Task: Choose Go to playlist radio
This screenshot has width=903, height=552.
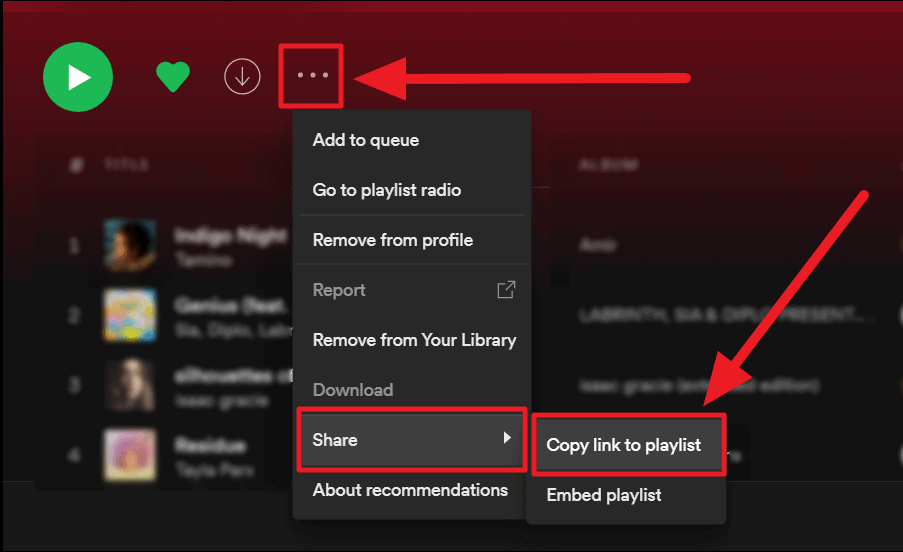Action: [x=387, y=190]
